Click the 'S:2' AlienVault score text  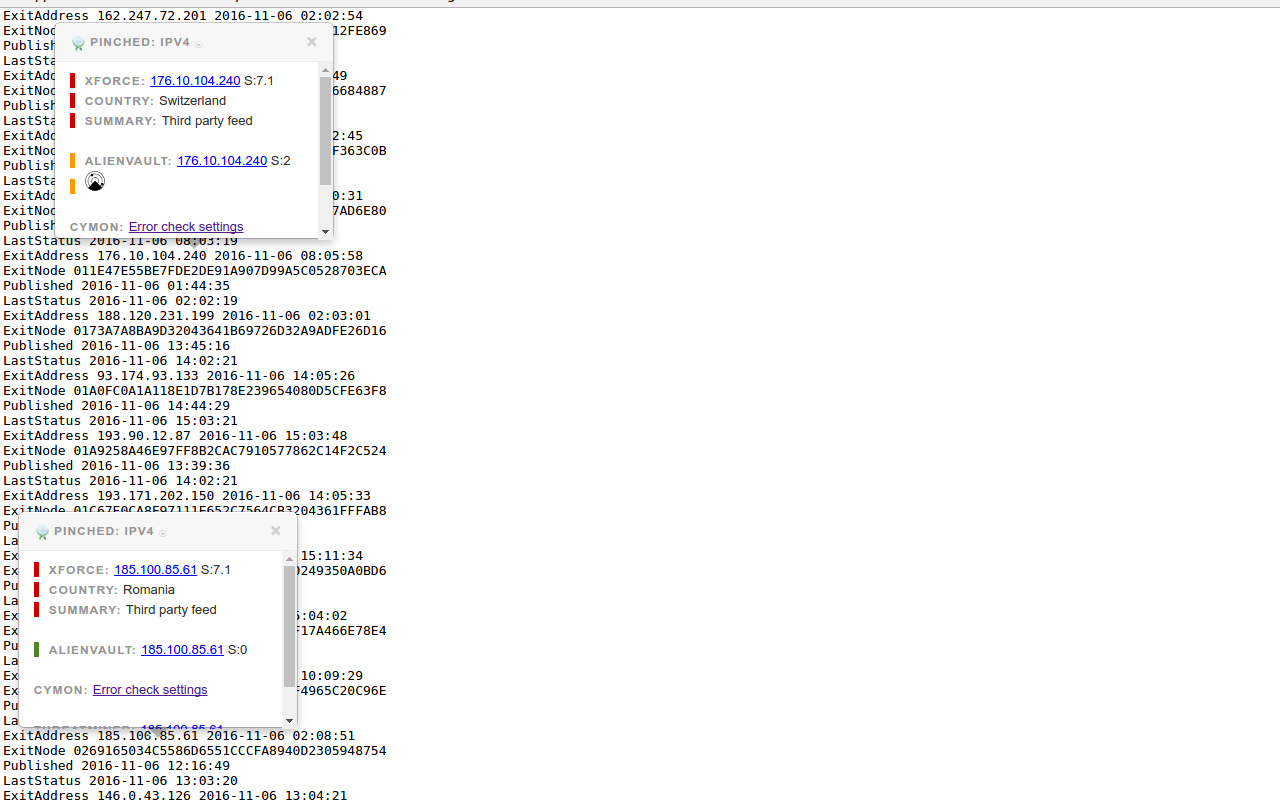(x=281, y=161)
